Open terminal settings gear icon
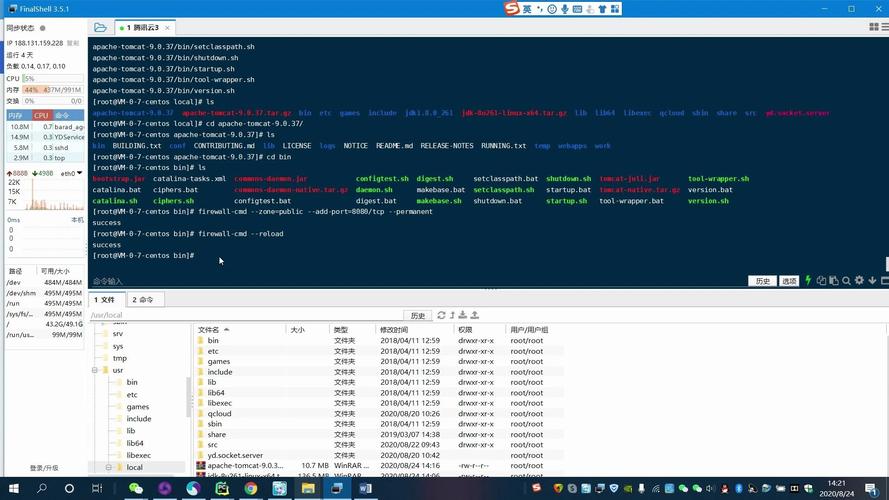The image size is (889, 500). click(x=859, y=281)
